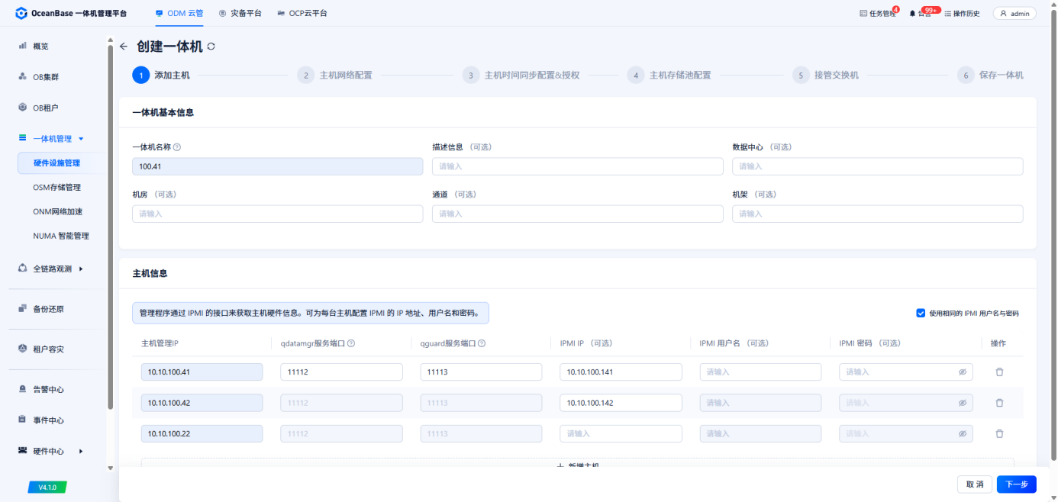
Task: Click the 一体机名称 help icon
Action: coord(177,146)
